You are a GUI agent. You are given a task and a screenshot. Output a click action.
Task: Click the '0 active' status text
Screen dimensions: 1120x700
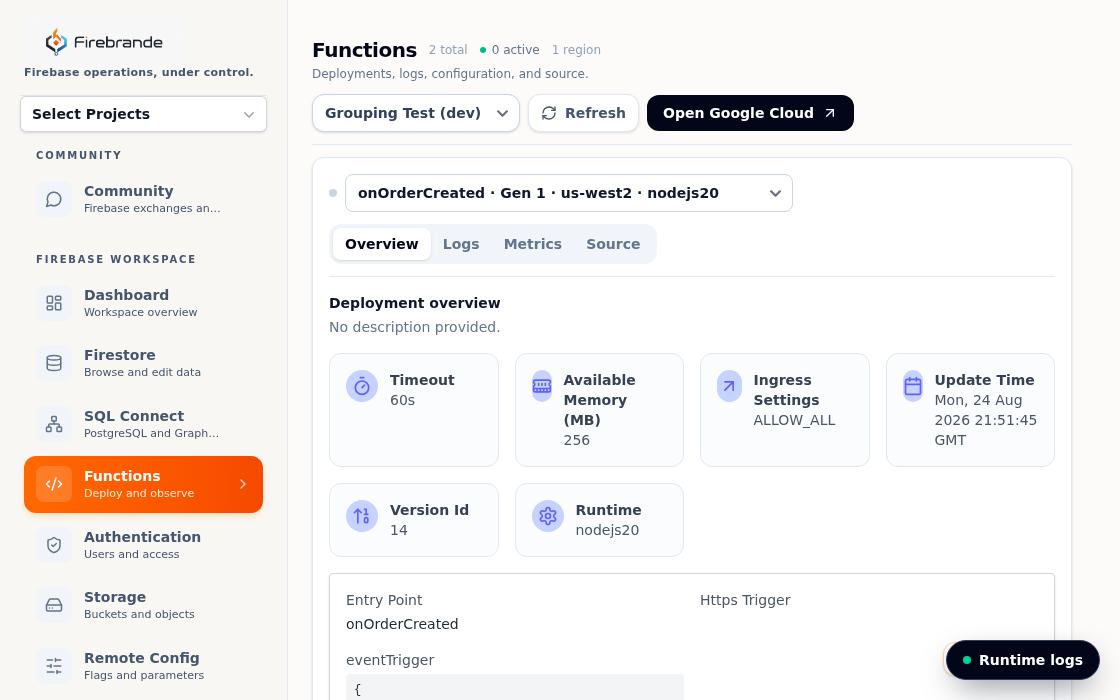click(x=515, y=50)
